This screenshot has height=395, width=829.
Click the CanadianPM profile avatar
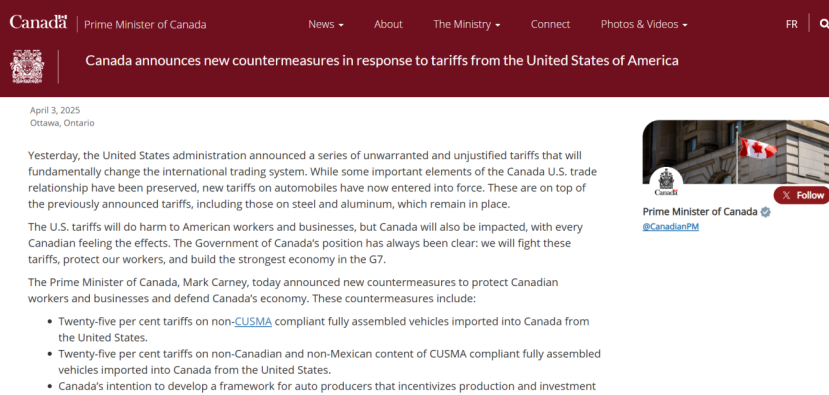666,182
